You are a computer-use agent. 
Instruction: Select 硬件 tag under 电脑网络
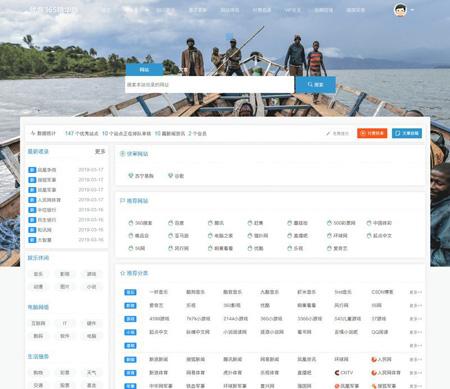91,323
